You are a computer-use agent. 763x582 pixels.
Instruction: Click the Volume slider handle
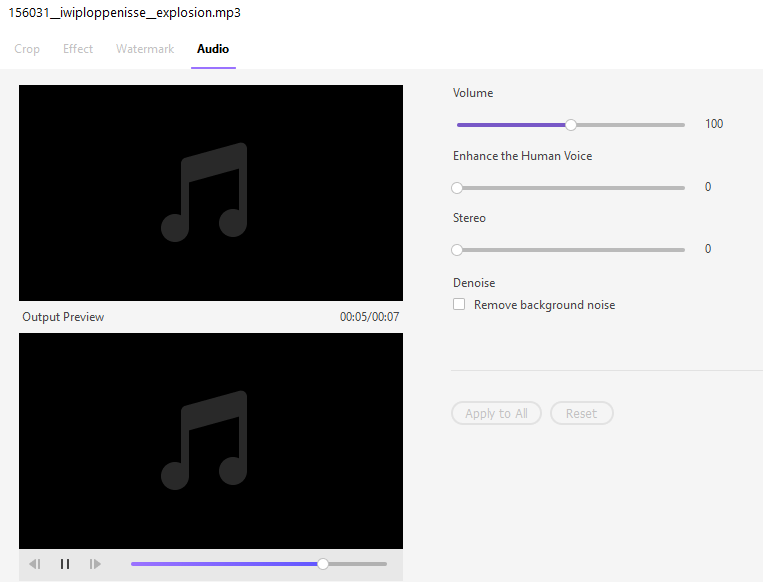571,125
